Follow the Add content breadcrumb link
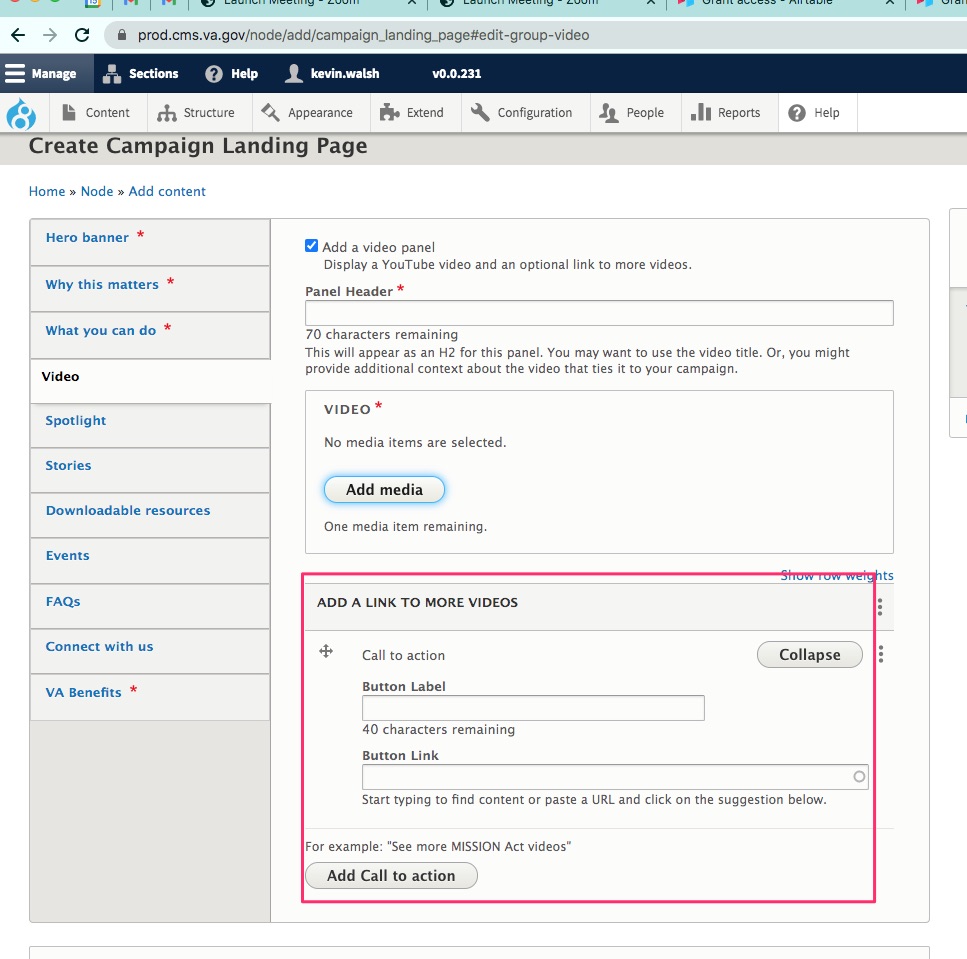This screenshot has height=959, width=967. pos(167,191)
